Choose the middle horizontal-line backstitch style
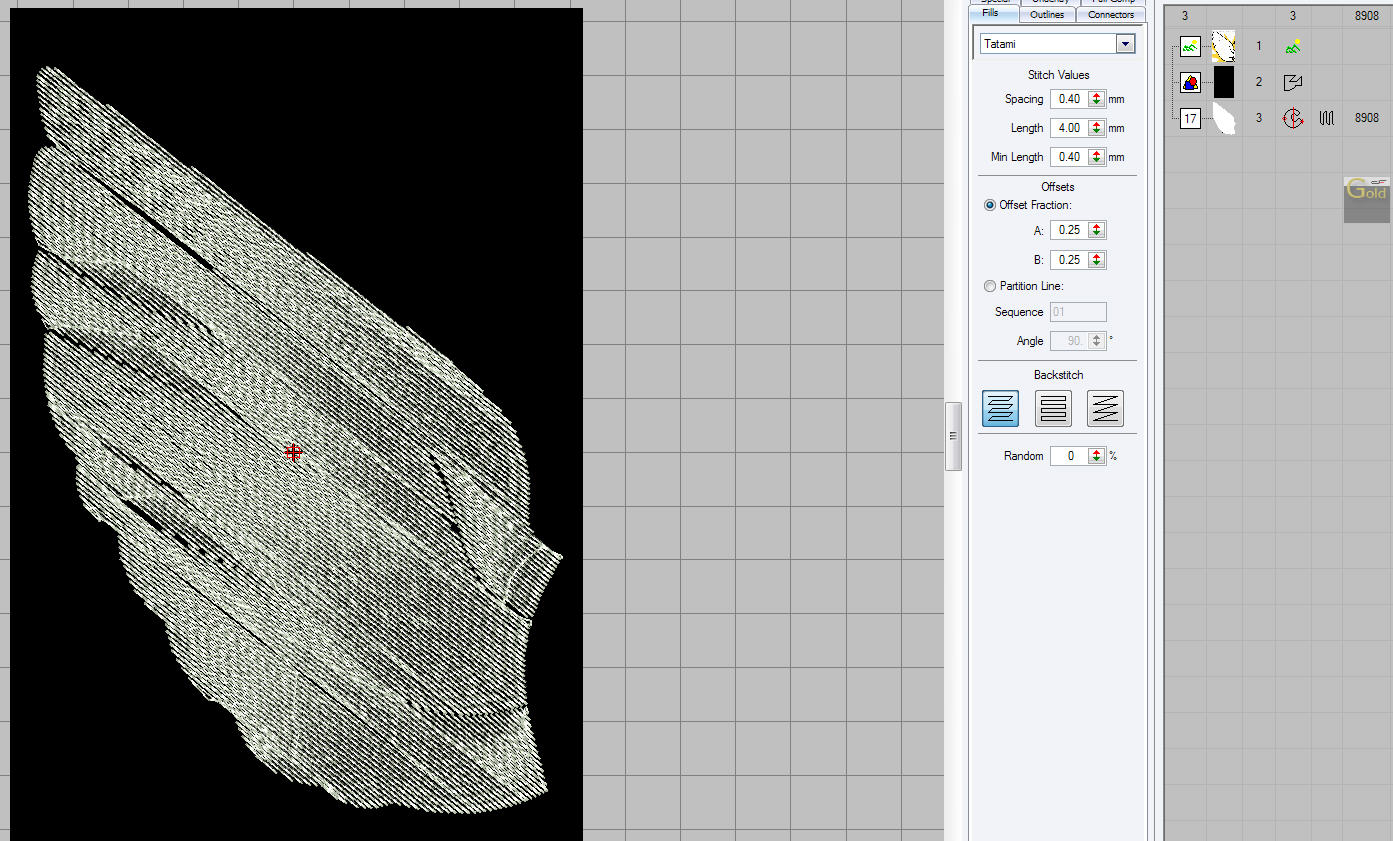 [x=1053, y=408]
